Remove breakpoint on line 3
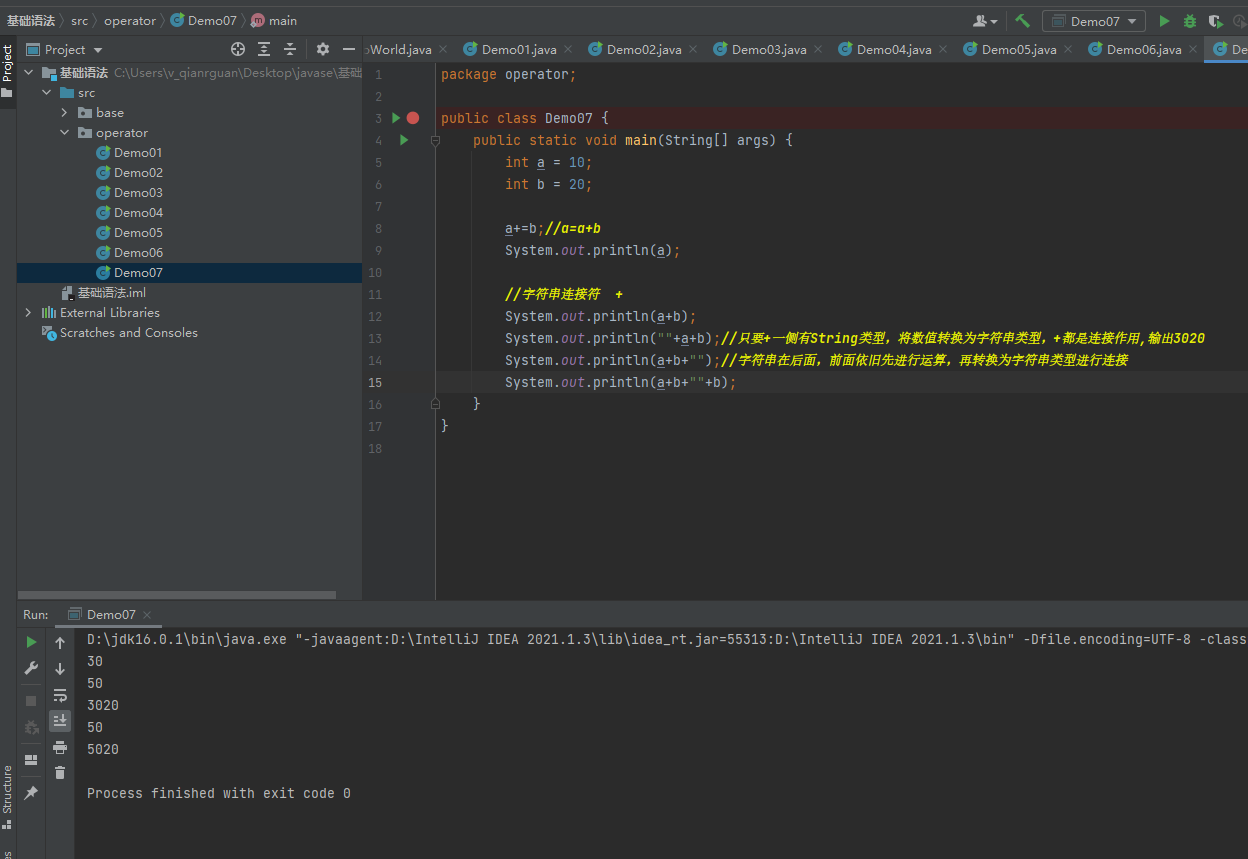Screen dimensions: 1248x859 [413, 118]
